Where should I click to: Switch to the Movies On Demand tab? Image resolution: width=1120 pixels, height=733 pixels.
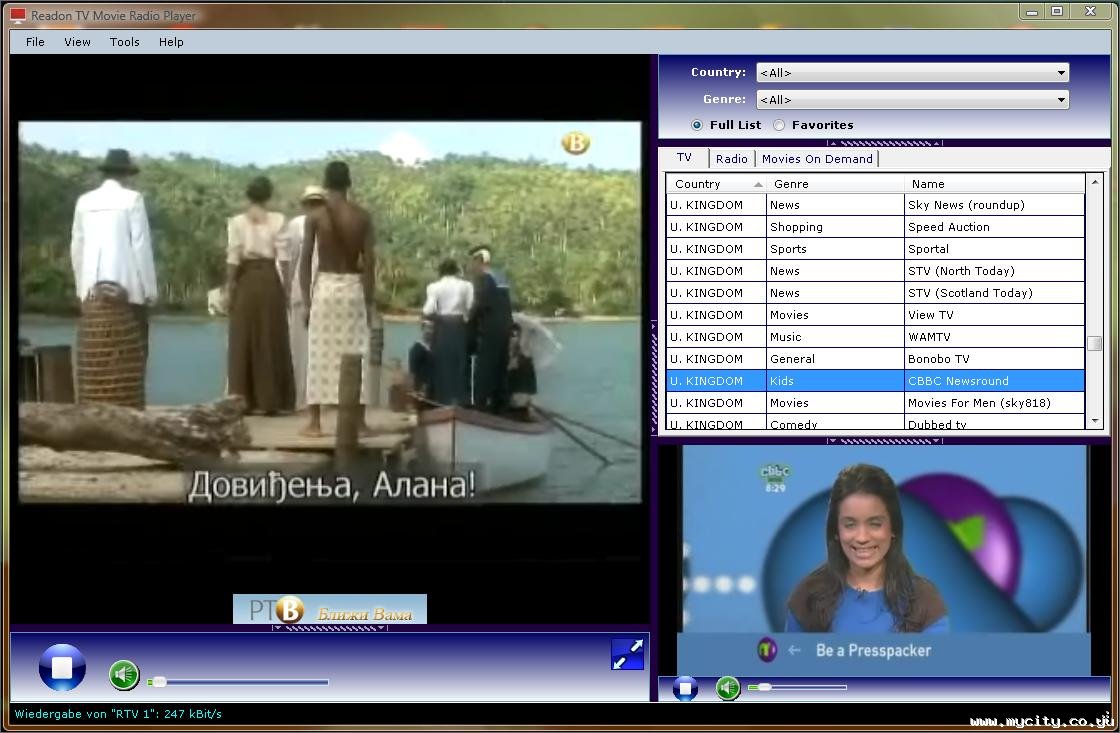click(x=817, y=159)
